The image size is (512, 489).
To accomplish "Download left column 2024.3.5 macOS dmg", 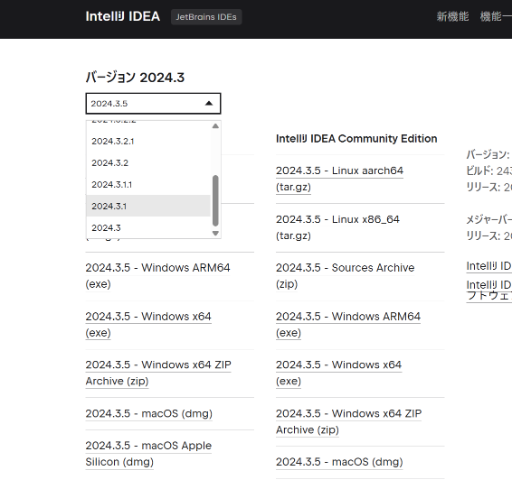I will tap(149, 413).
